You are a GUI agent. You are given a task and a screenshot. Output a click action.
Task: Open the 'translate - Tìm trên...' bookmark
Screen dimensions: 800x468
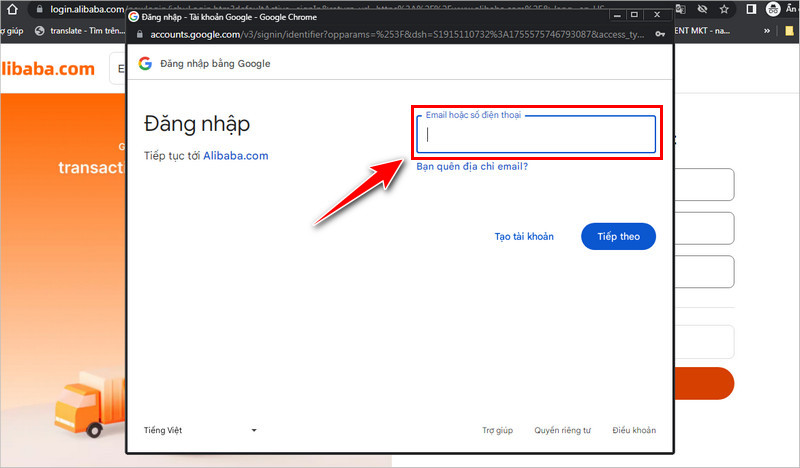point(80,31)
